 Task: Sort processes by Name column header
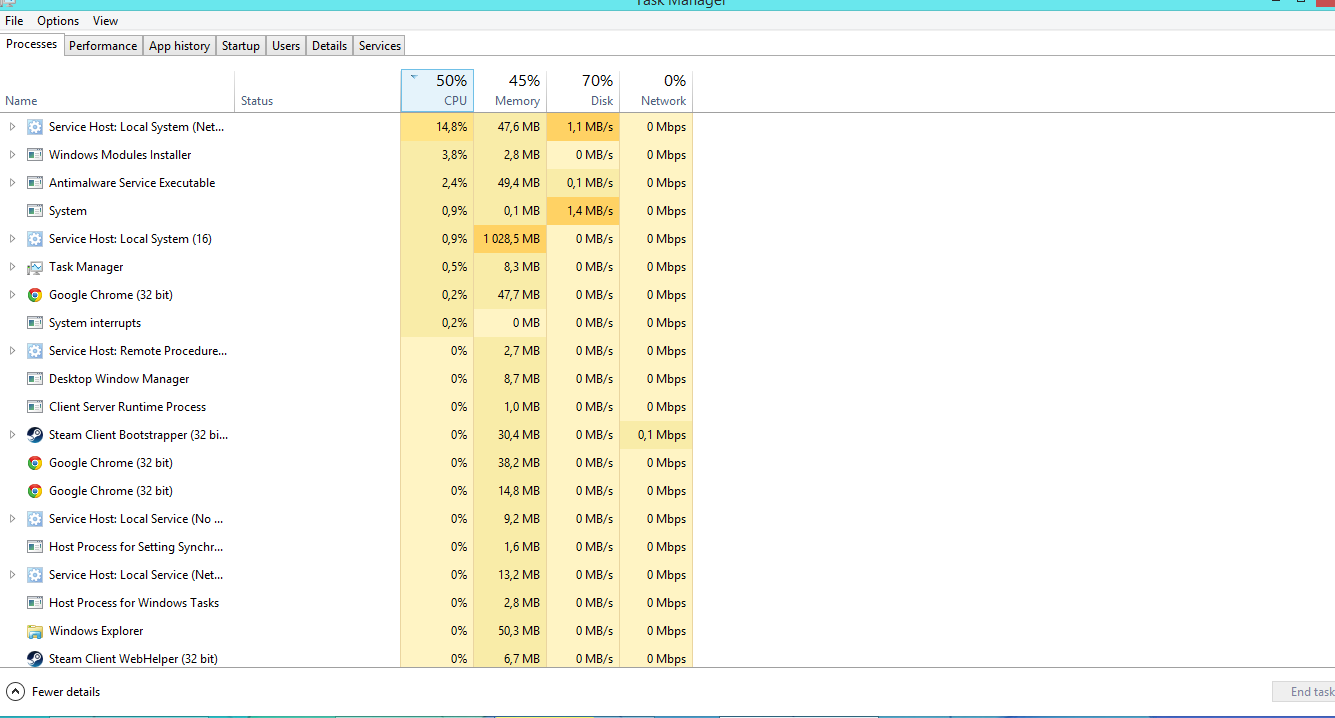[117, 91]
